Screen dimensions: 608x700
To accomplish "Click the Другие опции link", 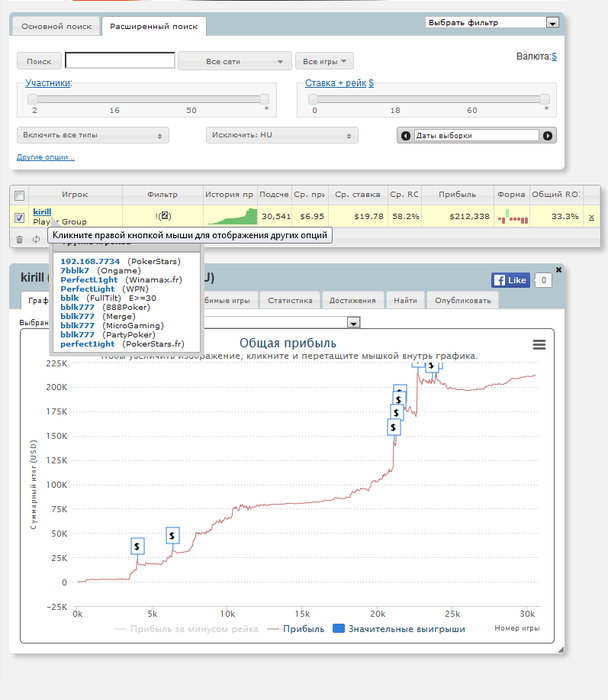I will tap(45, 157).
